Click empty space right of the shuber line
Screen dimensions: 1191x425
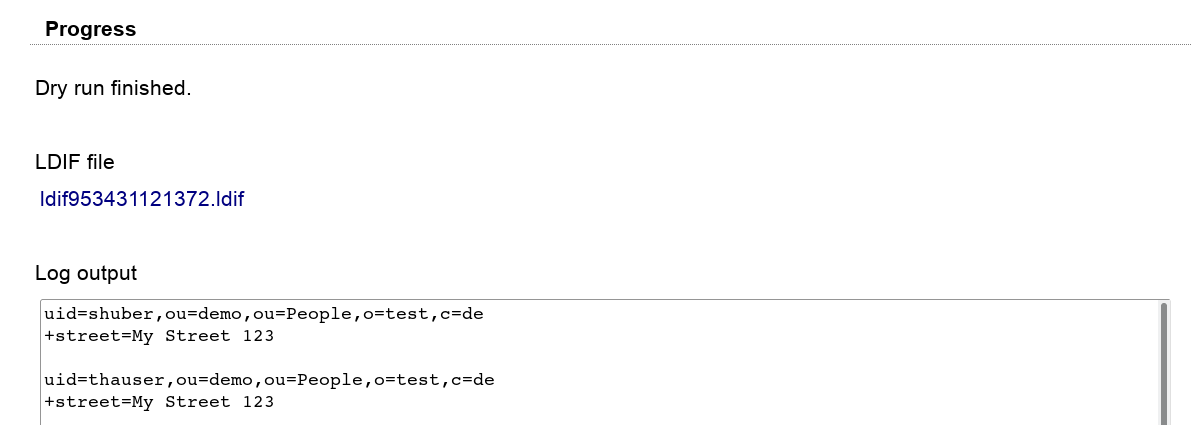point(800,314)
